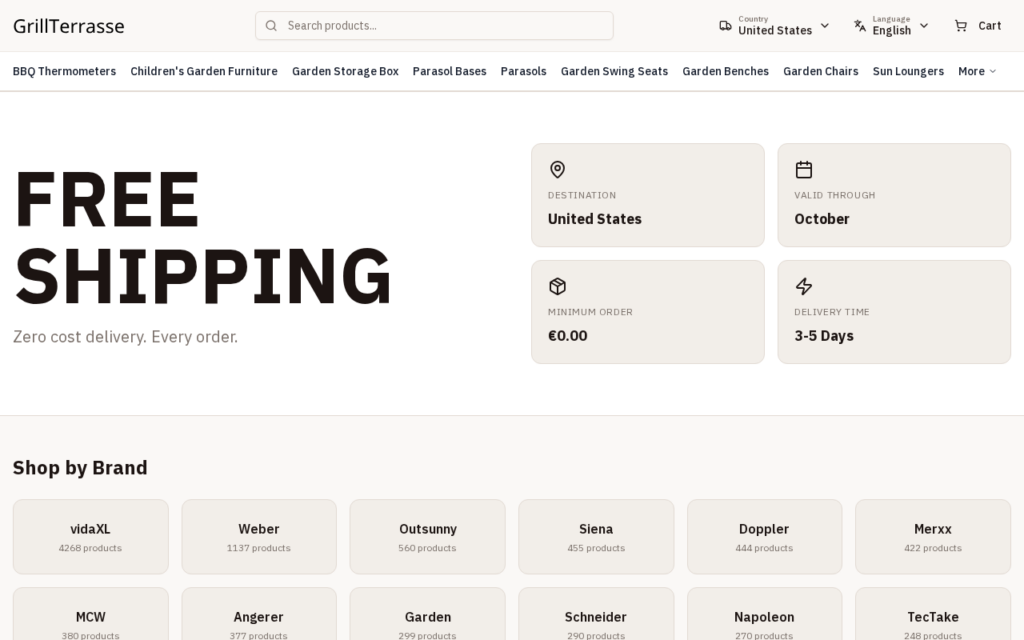Open the Siena brand card
This screenshot has height=640, width=1024.
(596, 537)
